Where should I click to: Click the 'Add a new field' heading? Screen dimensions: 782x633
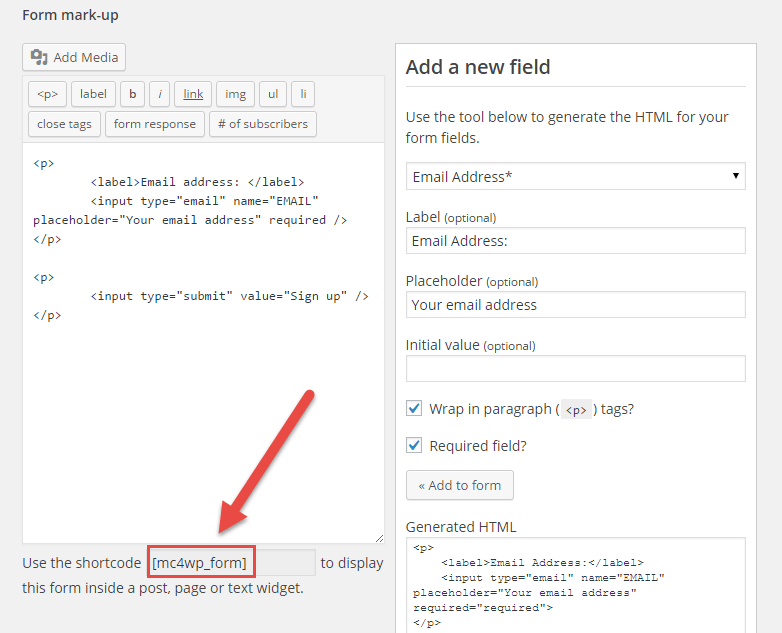[478, 67]
